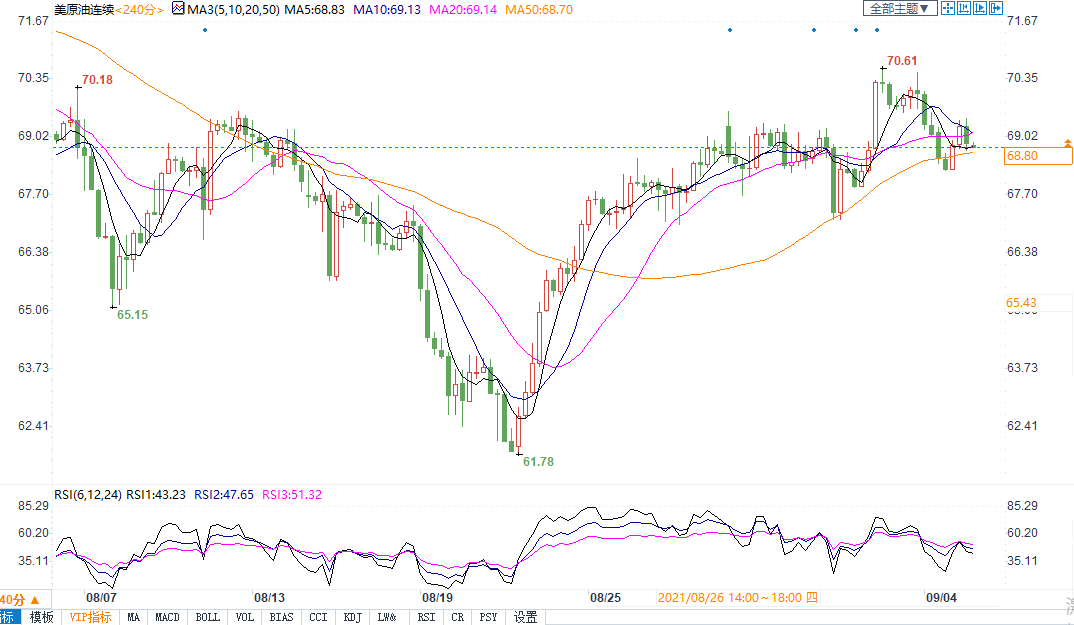Enable the KDJ indicator

click(x=352, y=617)
